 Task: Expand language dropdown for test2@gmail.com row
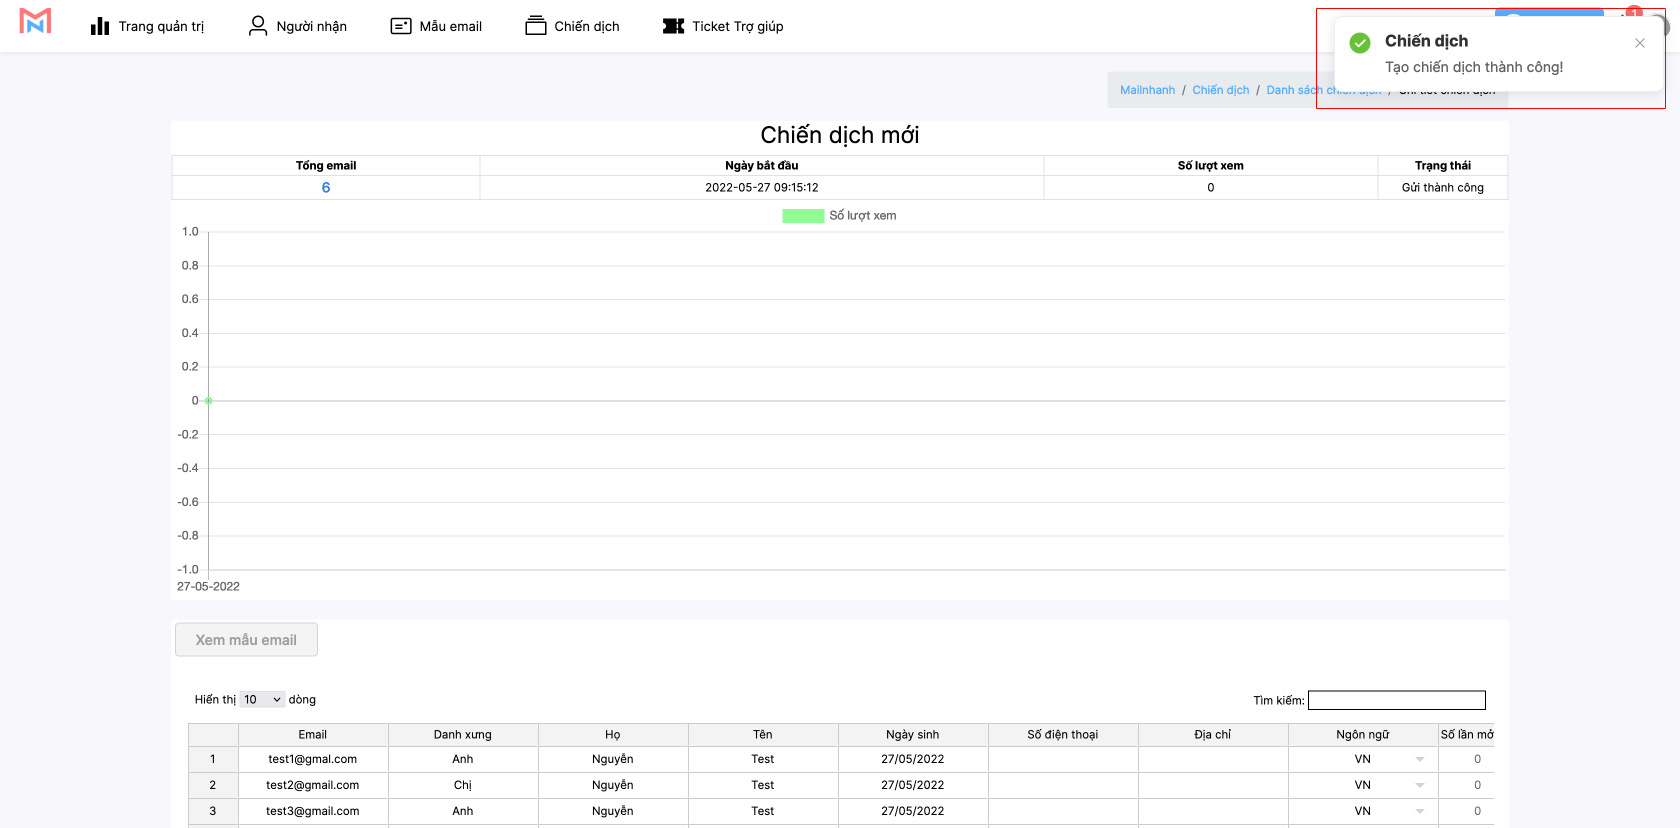[1419, 786]
